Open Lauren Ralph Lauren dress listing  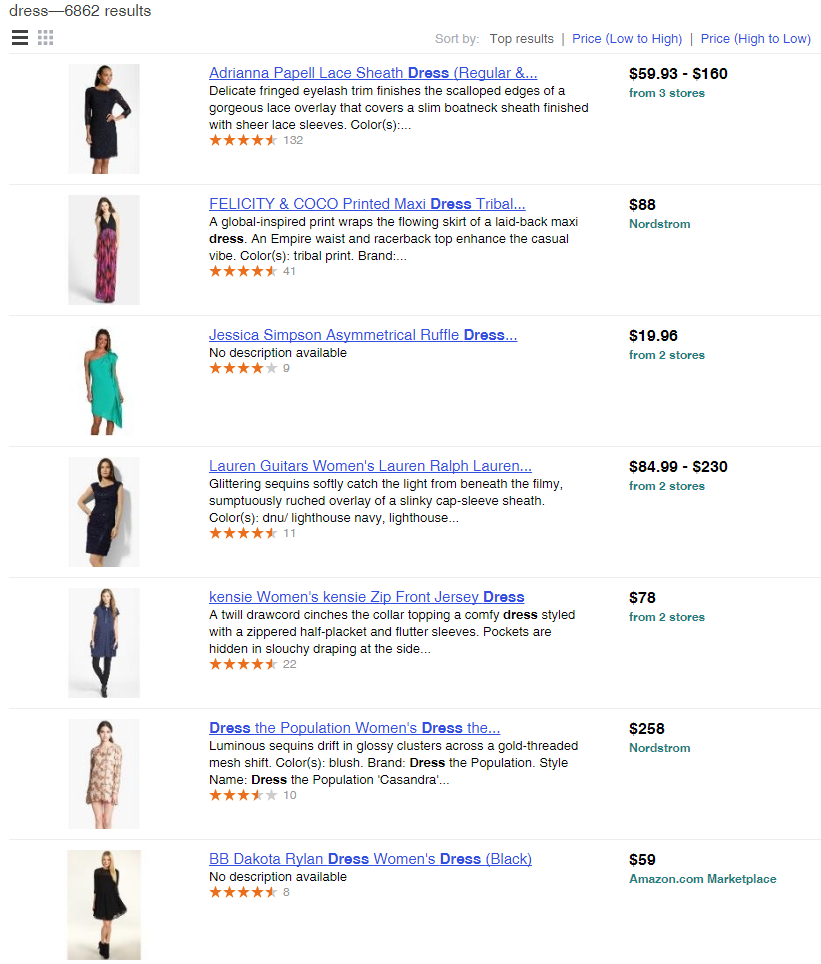point(370,466)
